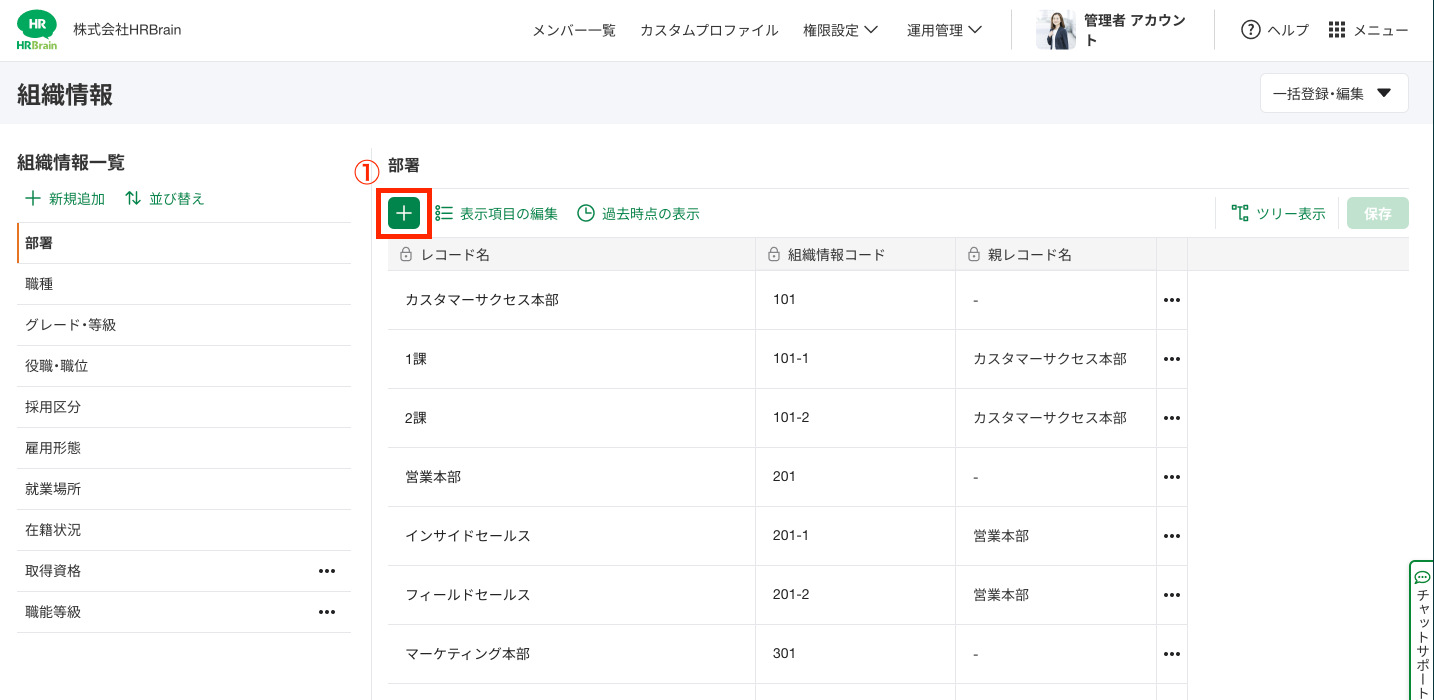1434x700 pixels.
Task: Show past point-in-time view (過去時点の表示)
Action: point(638,213)
